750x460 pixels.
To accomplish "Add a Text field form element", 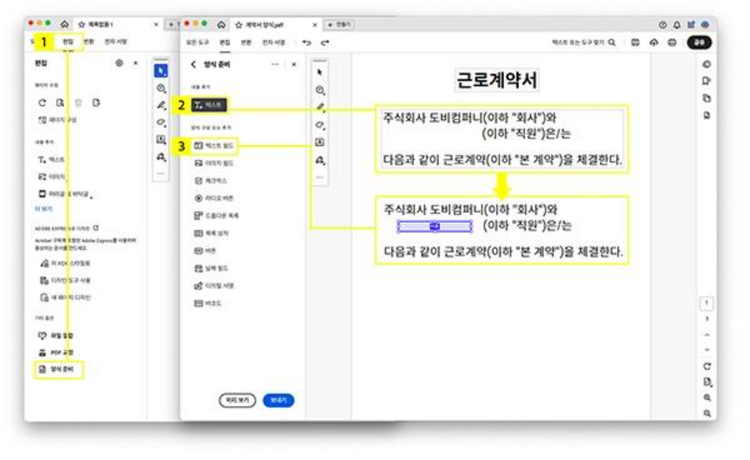I will (x=214, y=146).
